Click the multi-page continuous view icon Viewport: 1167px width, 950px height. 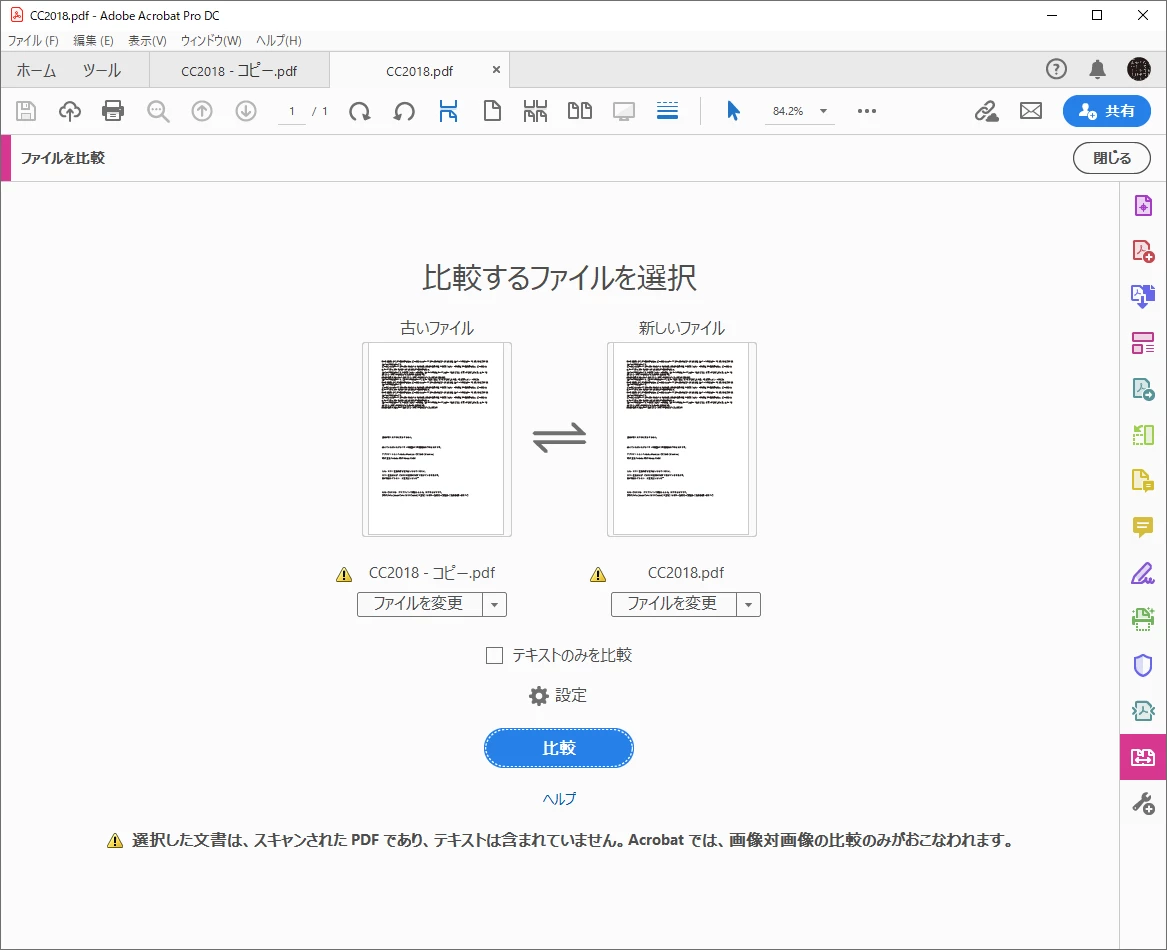[535, 111]
